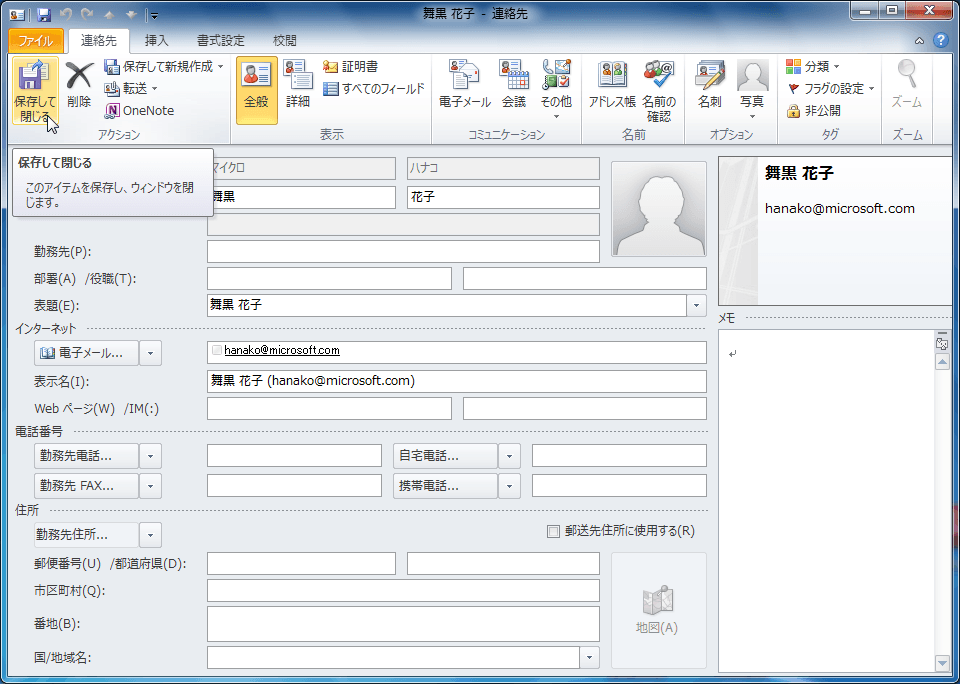
Task: Switch to the Insert (挿入) tab
Action: (x=157, y=41)
